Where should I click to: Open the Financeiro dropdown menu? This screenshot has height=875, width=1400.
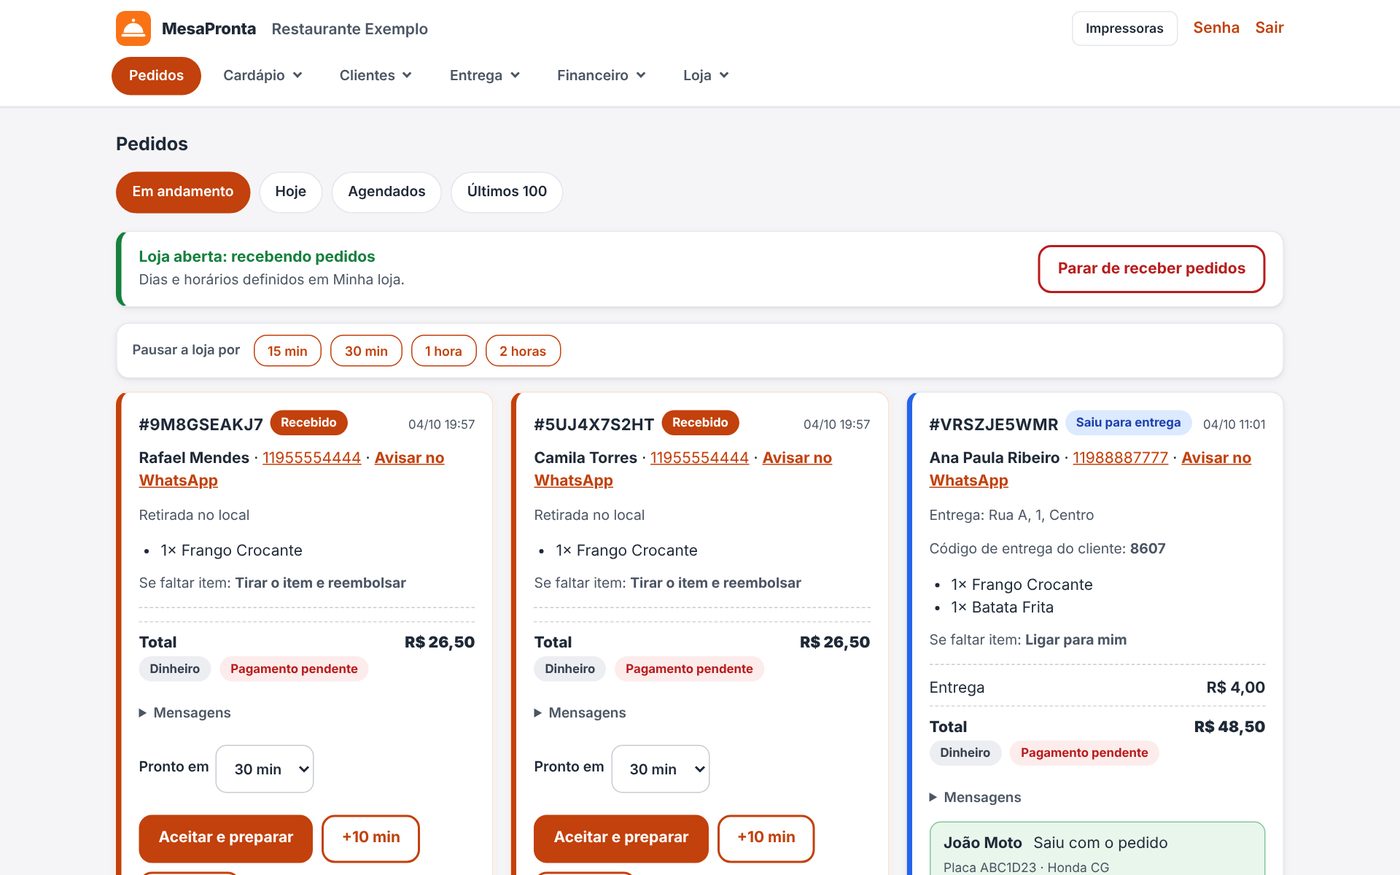[x=601, y=75]
